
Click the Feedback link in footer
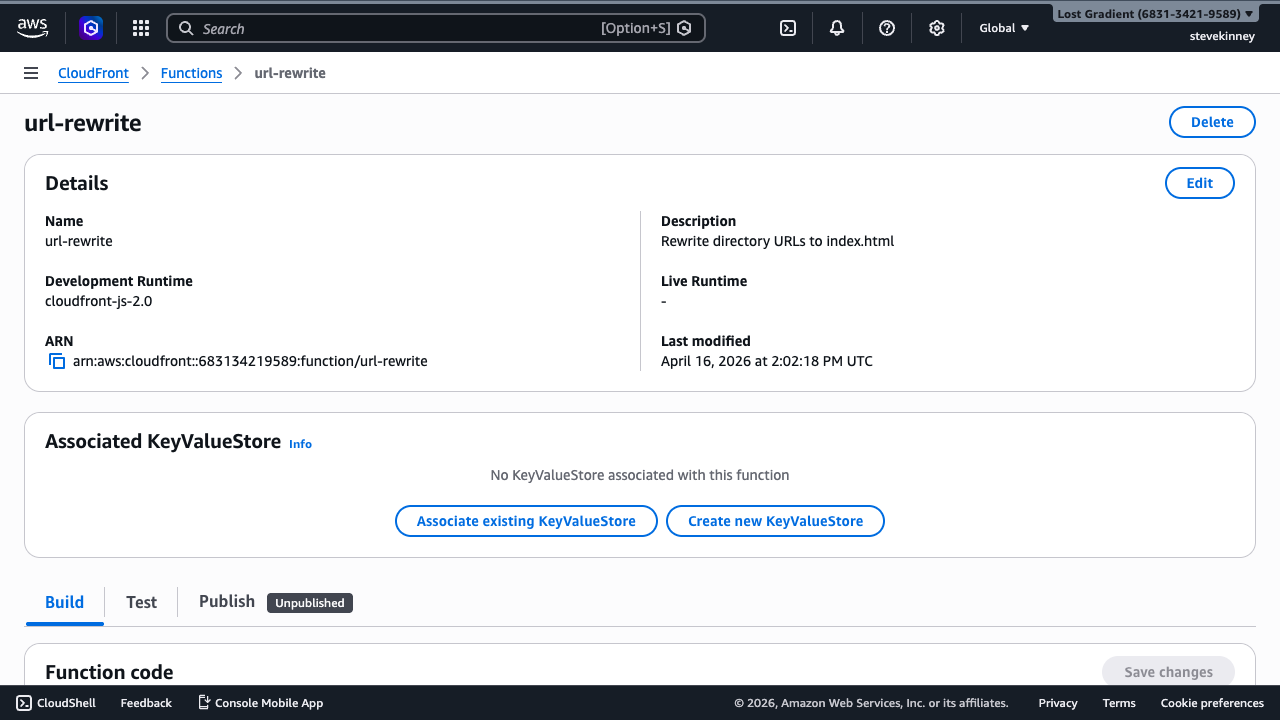pos(146,703)
